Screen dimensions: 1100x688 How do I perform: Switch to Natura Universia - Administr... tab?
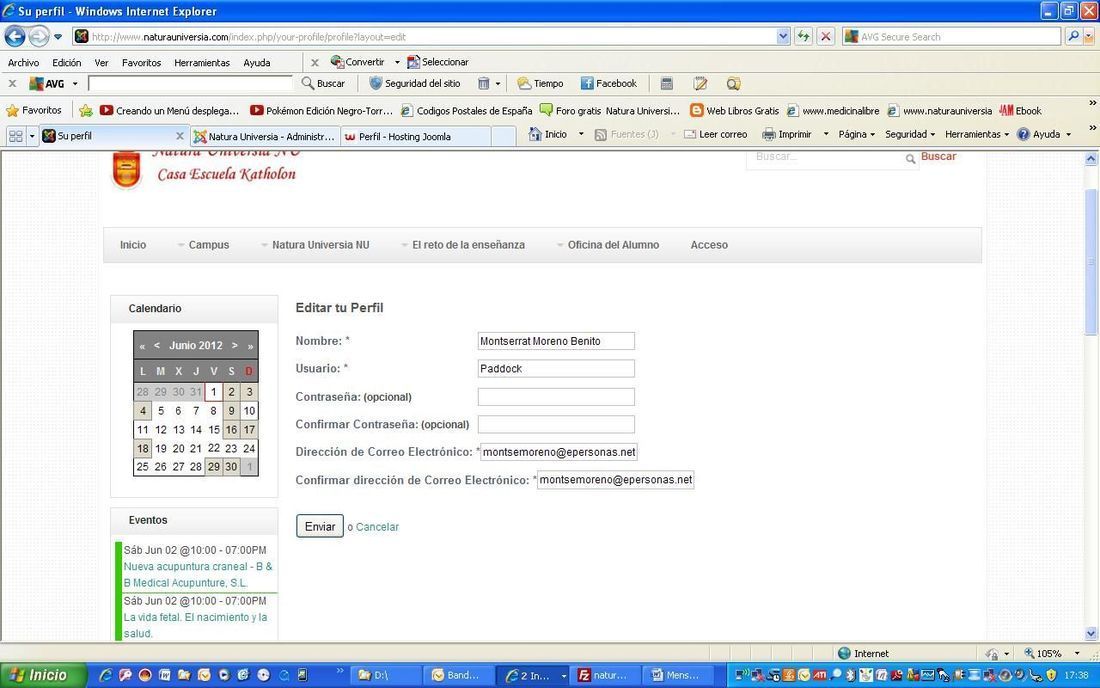[x=265, y=136]
